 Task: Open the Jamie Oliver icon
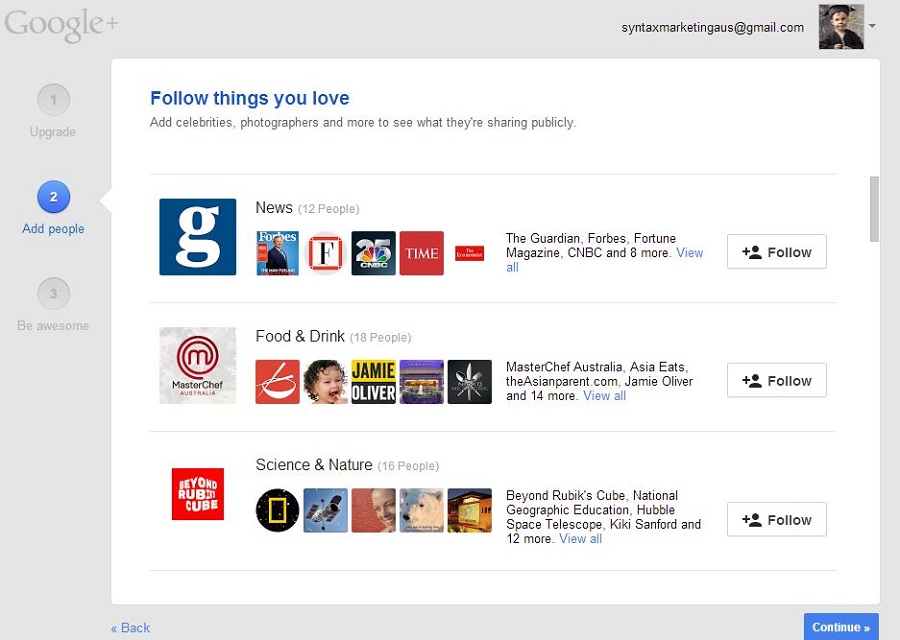point(374,382)
